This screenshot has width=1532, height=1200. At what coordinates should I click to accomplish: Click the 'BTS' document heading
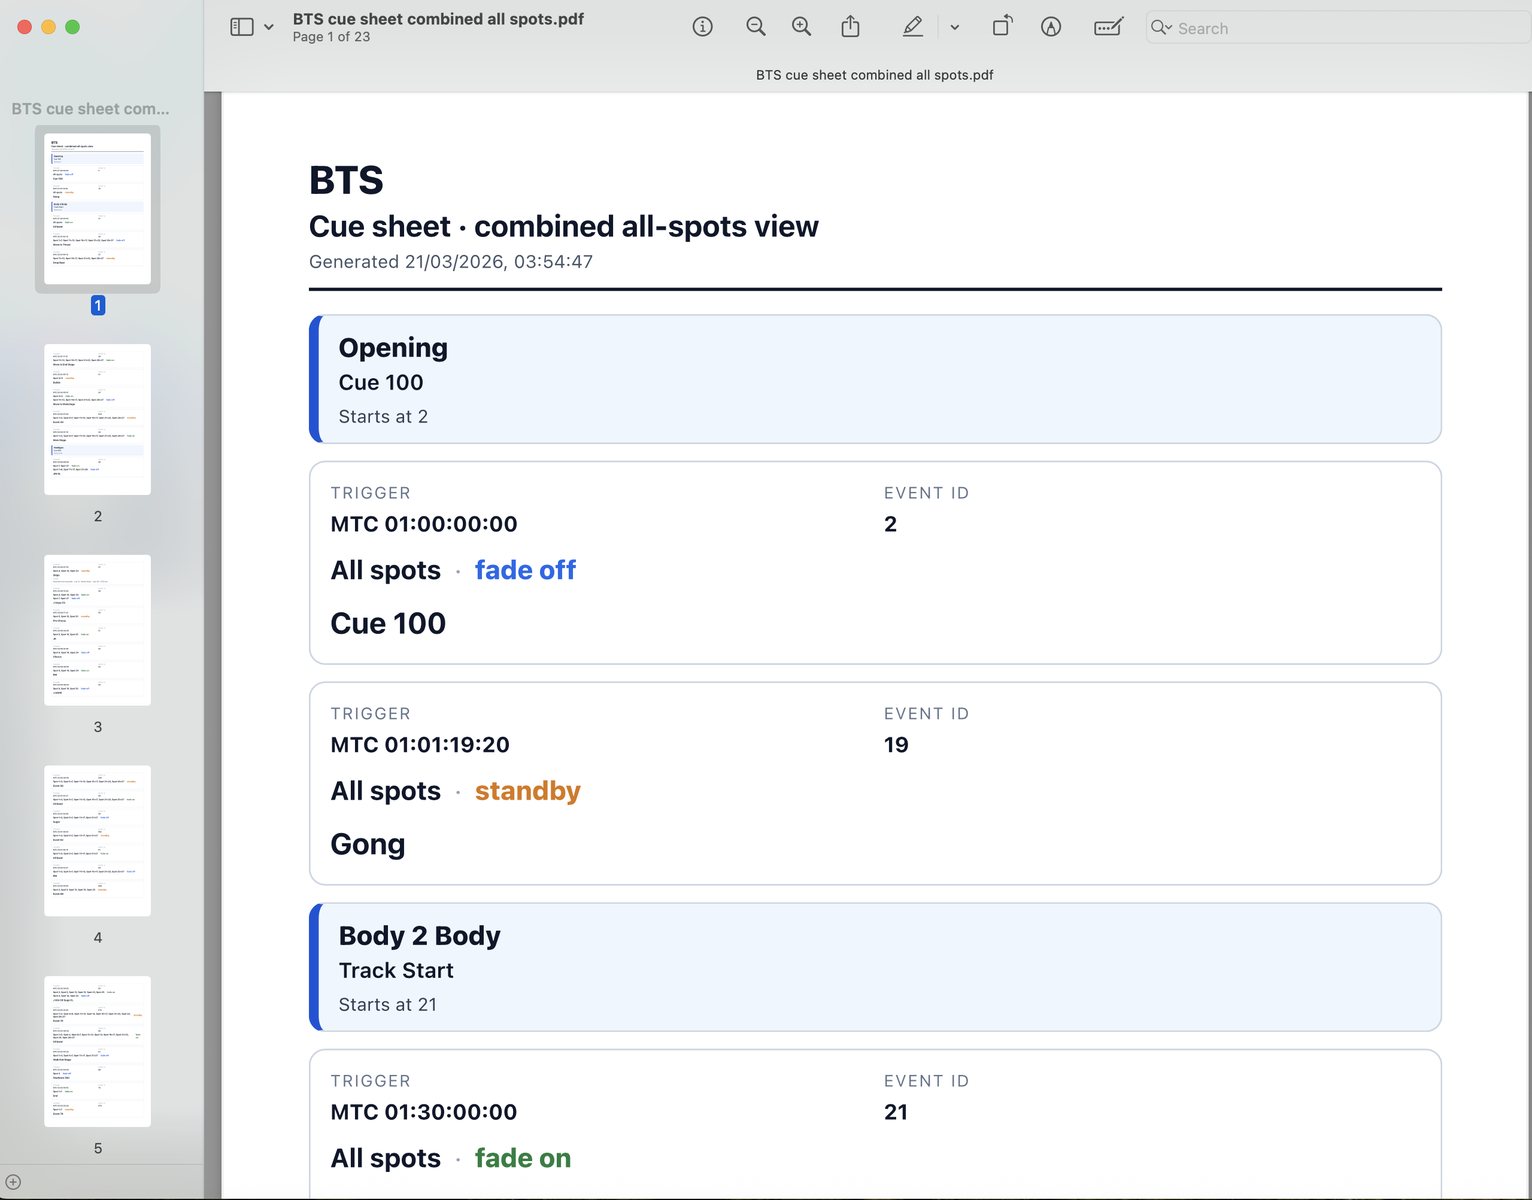click(346, 180)
